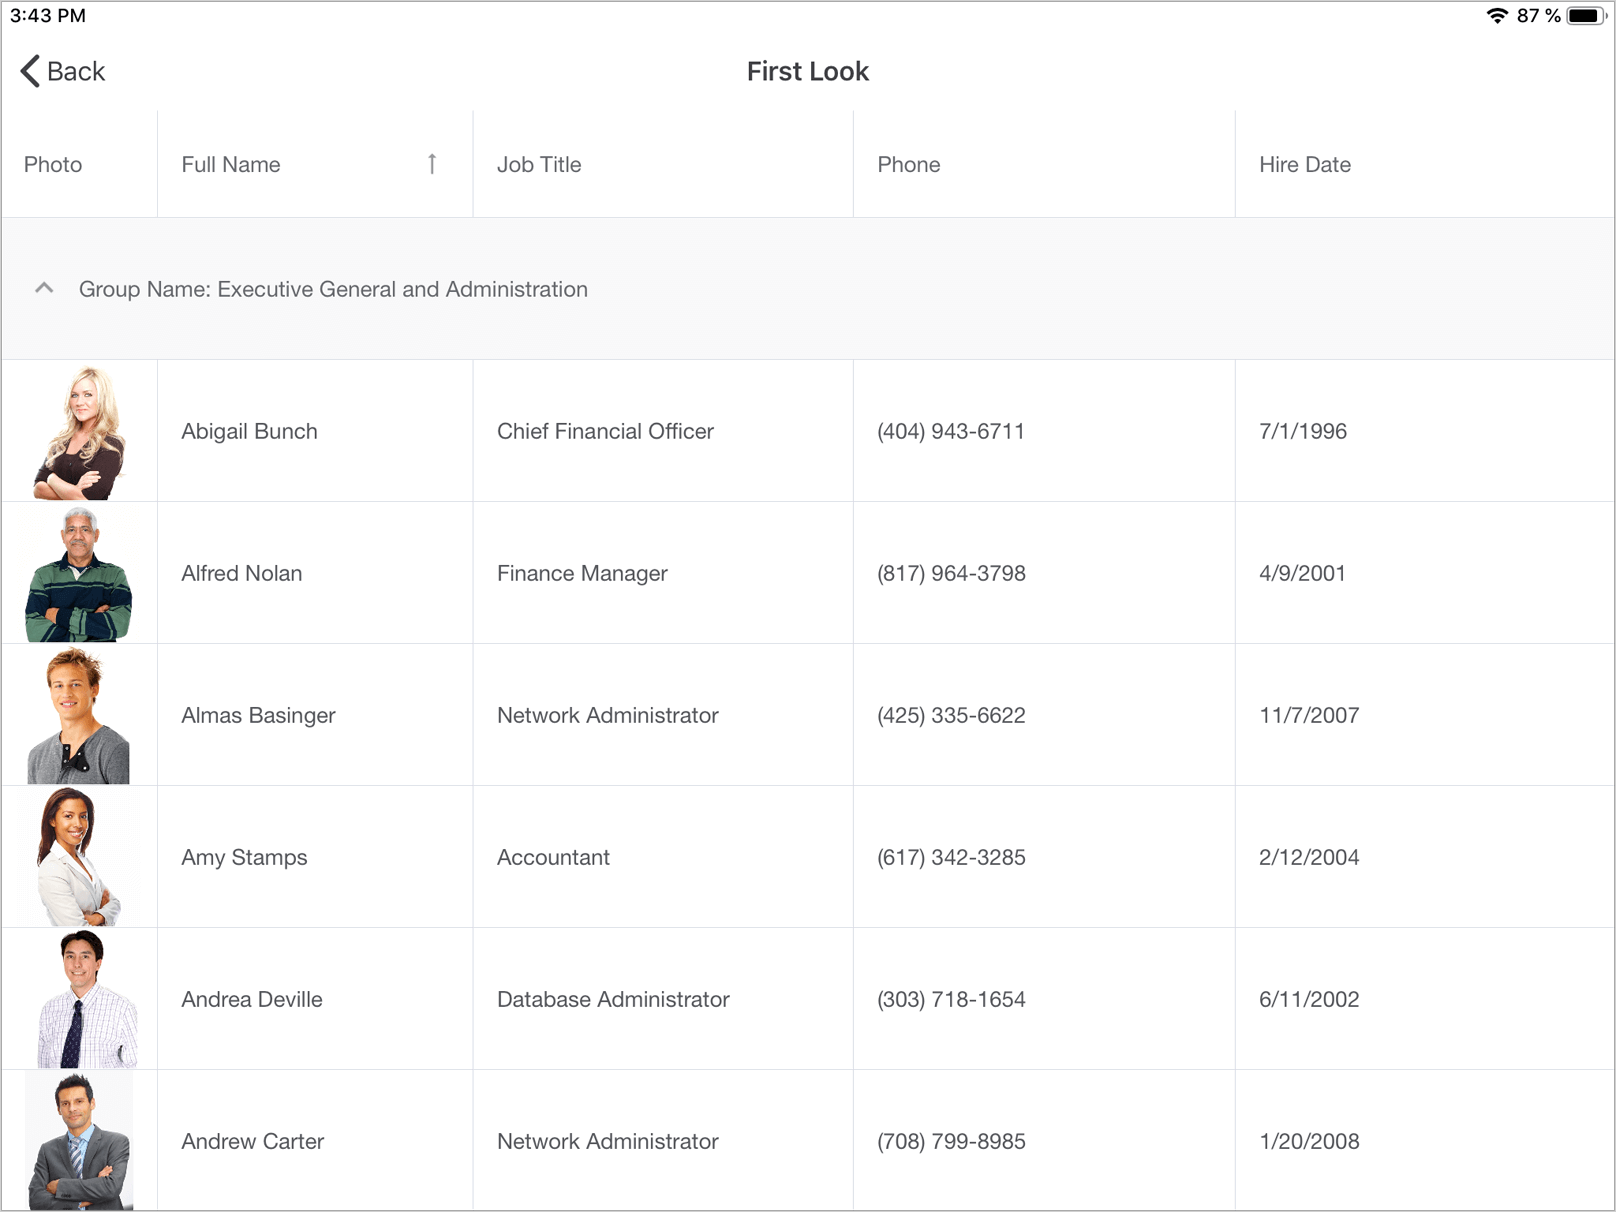Click the ascending sort arrow on Full Name
1616x1212 pixels.
tap(432, 164)
